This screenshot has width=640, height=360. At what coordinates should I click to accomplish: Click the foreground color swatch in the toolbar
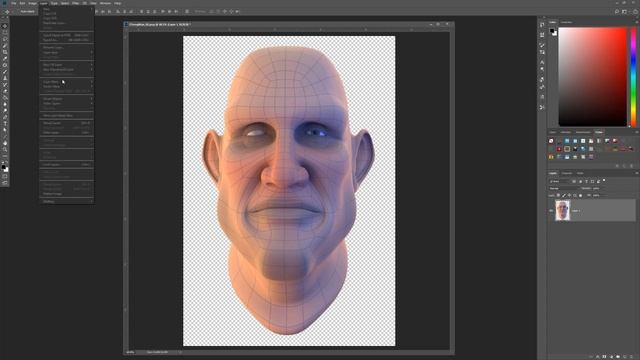click(4, 167)
